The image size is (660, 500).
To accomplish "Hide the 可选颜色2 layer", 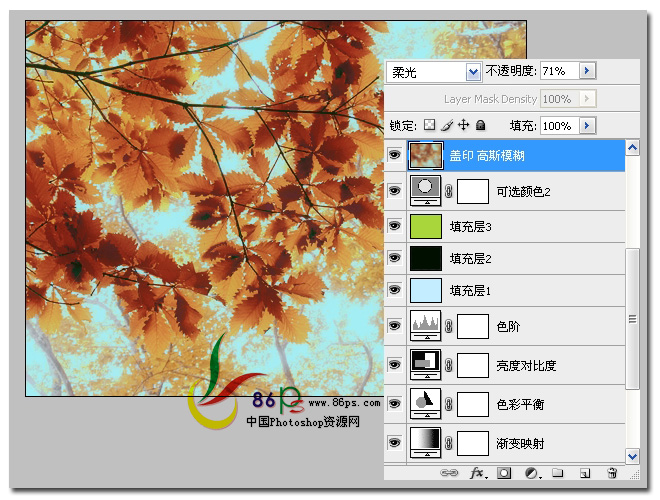I will coord(394,191).
